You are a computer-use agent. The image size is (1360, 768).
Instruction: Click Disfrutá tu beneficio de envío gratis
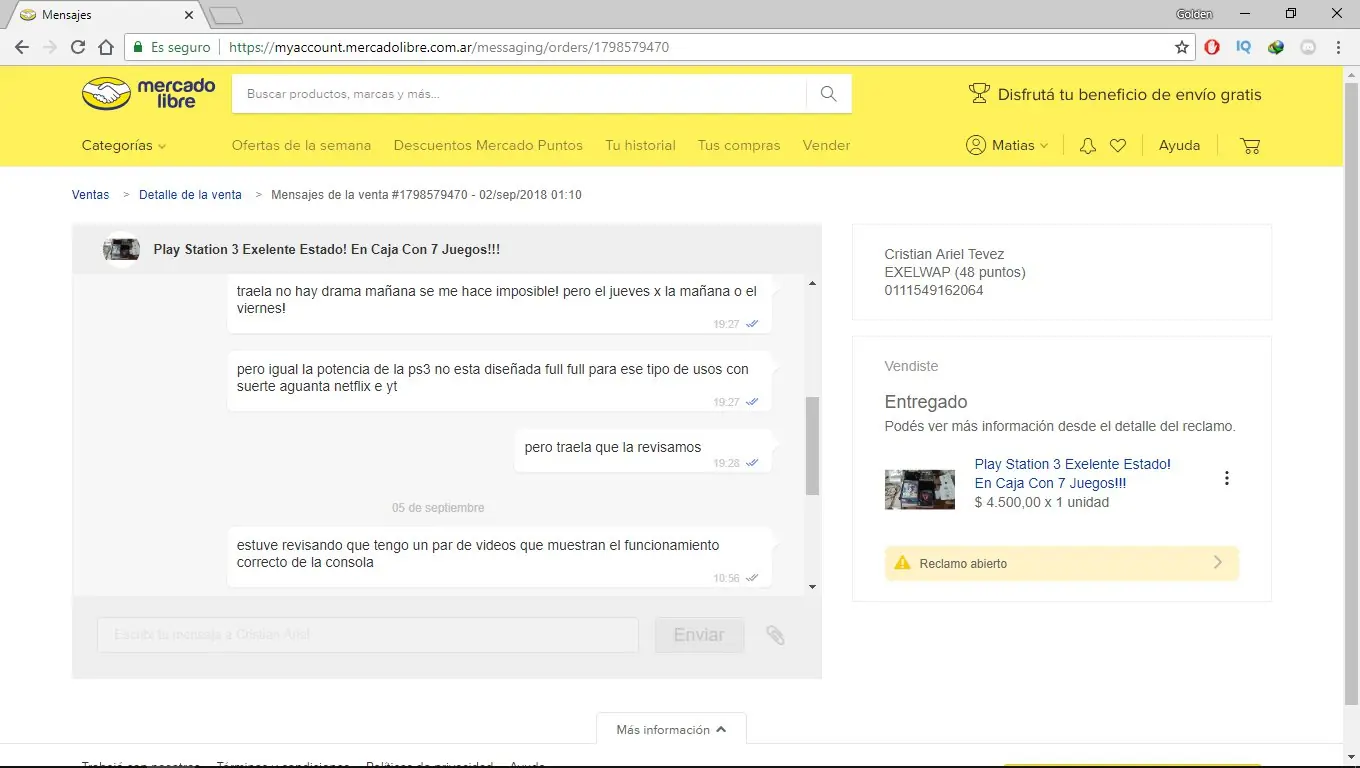[1130, 95]
